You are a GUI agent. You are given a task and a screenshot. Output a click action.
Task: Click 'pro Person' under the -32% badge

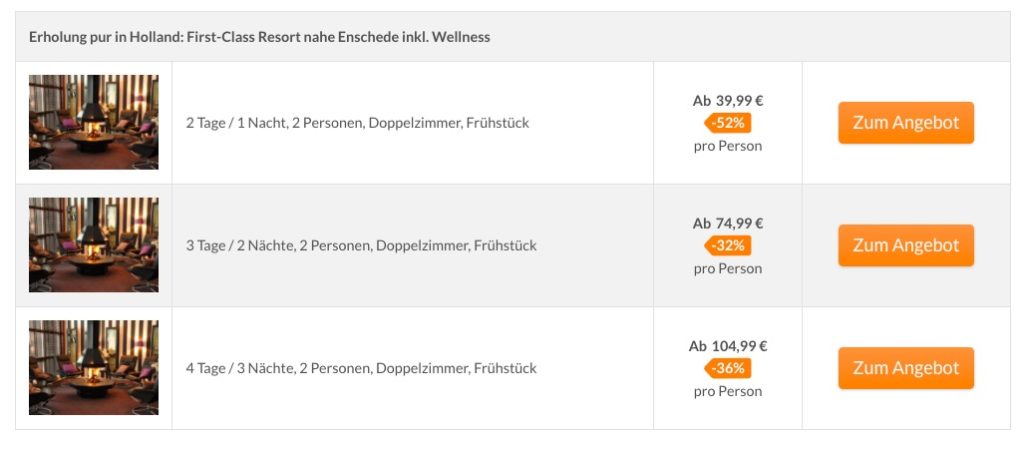pyautogui.click(x=728, y=269)
